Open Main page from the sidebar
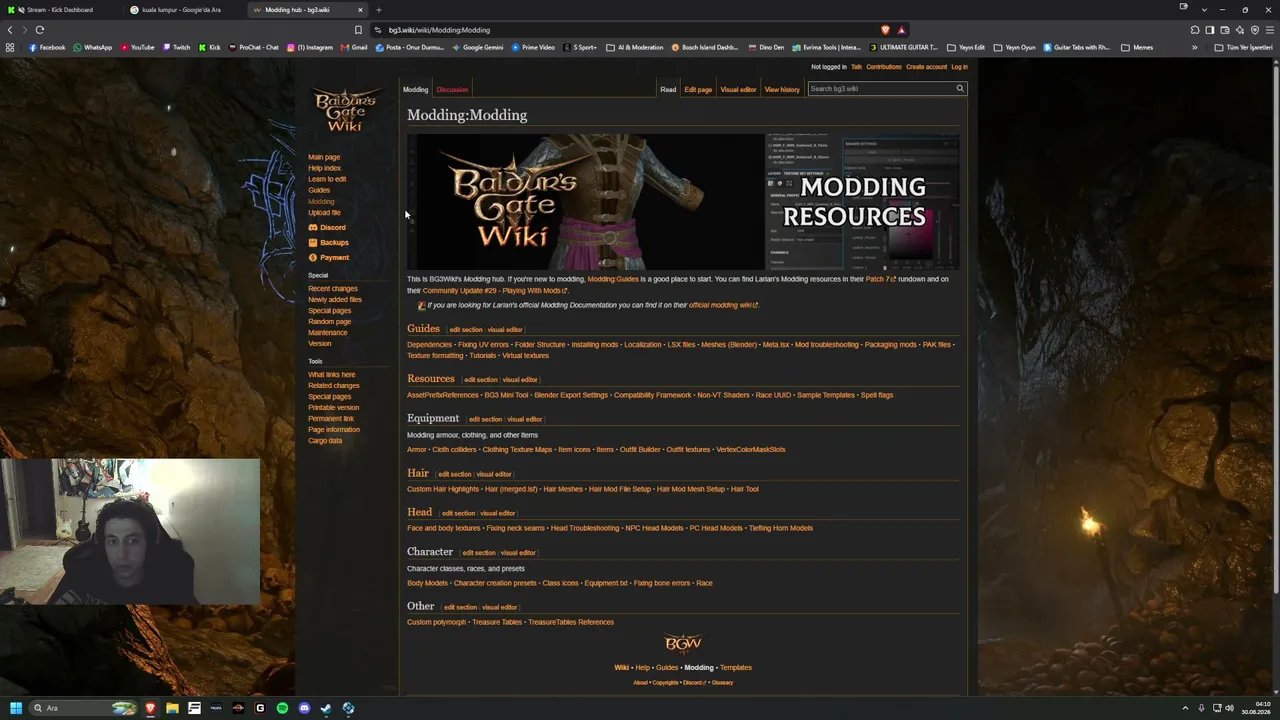Screen dimensions: 1280x720 tap(324, 157)
